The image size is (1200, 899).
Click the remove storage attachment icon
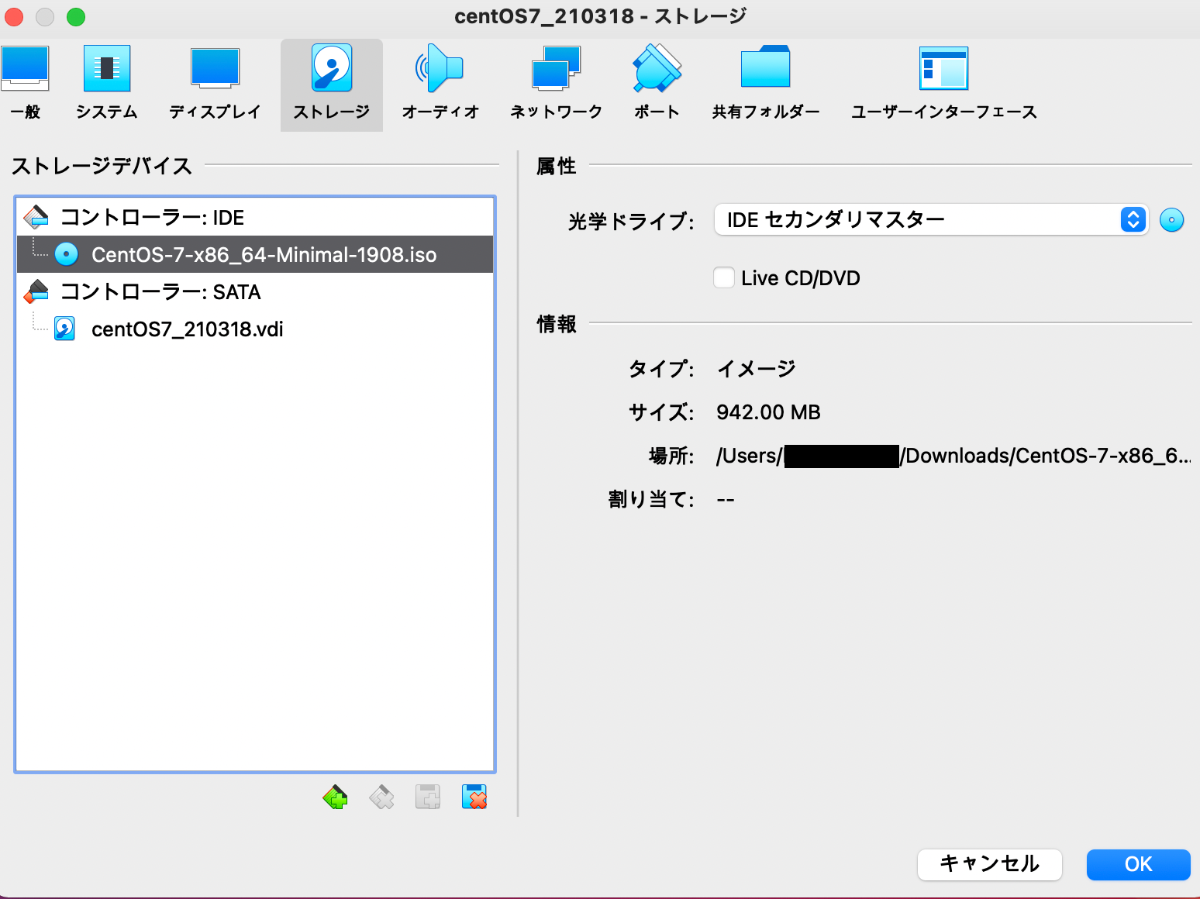474,797
